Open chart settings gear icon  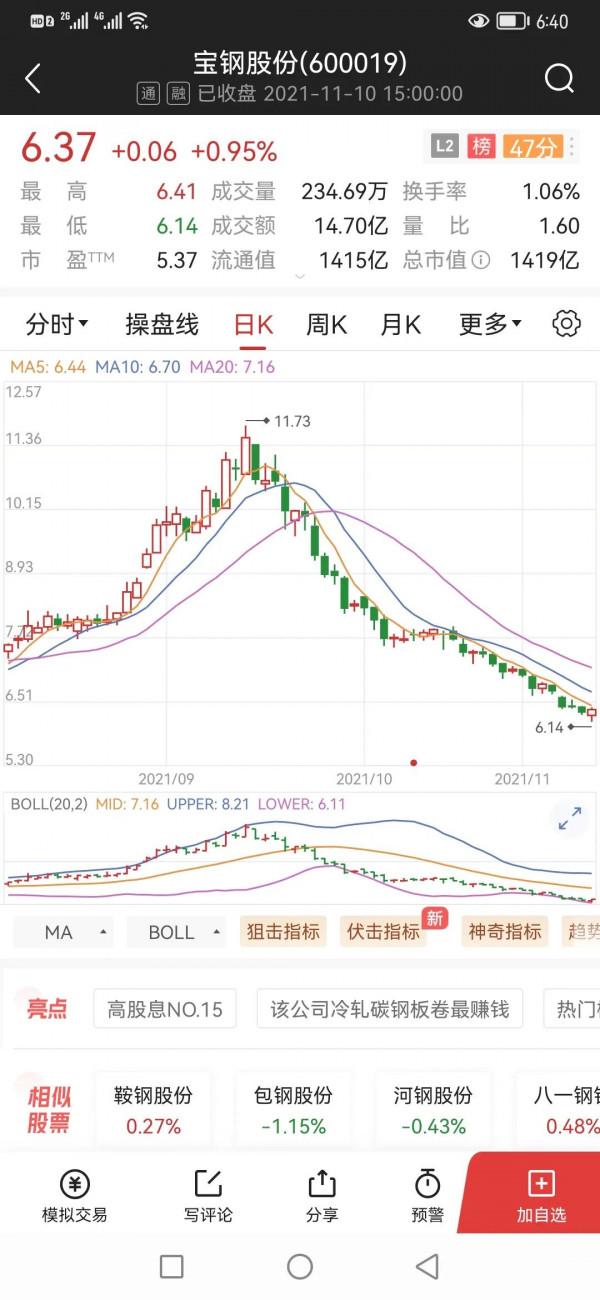566,323
